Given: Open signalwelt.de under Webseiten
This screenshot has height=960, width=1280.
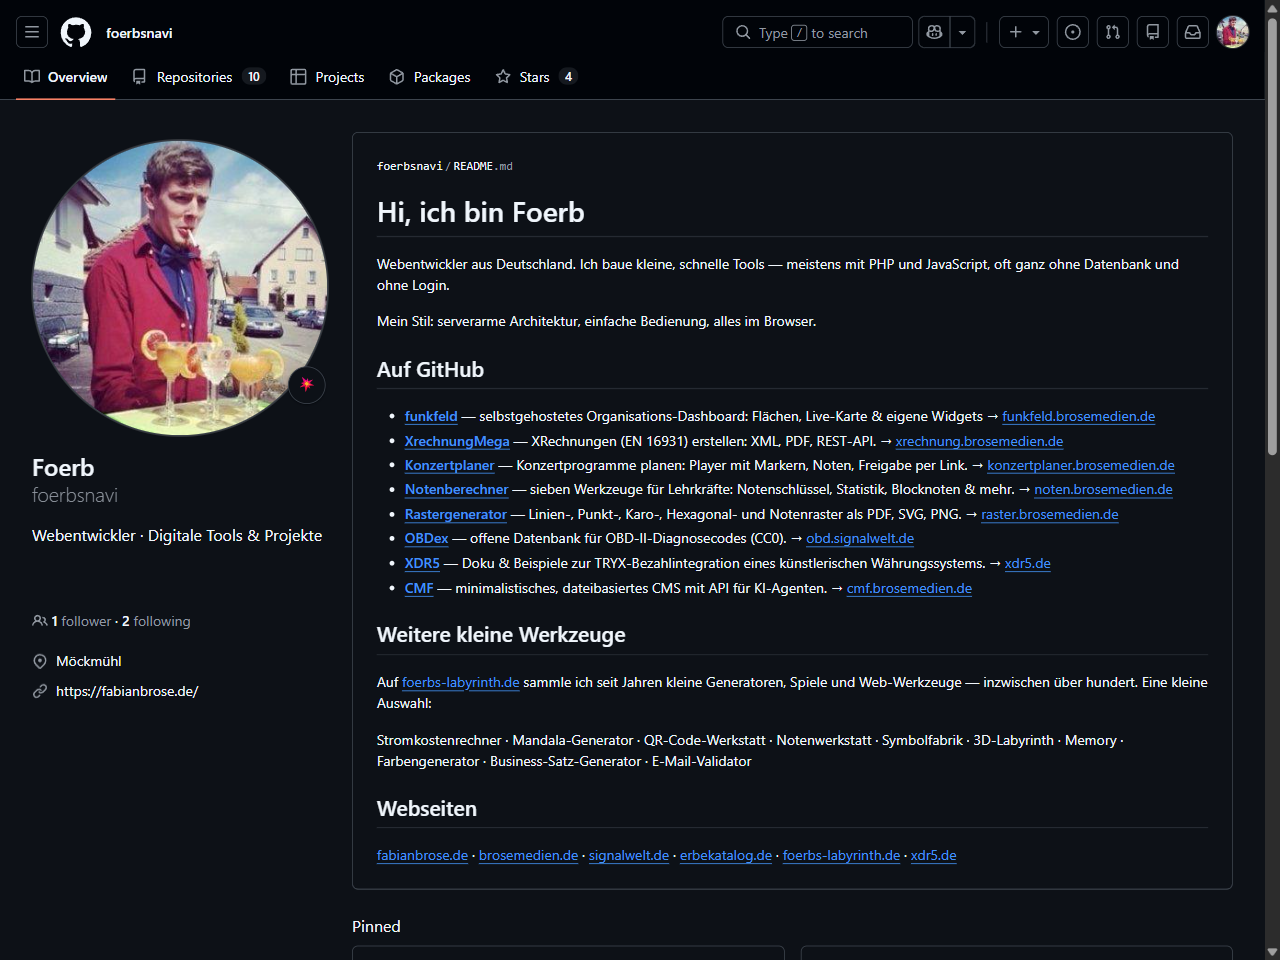Looking at the screenshot, I should tap(629, 855).
